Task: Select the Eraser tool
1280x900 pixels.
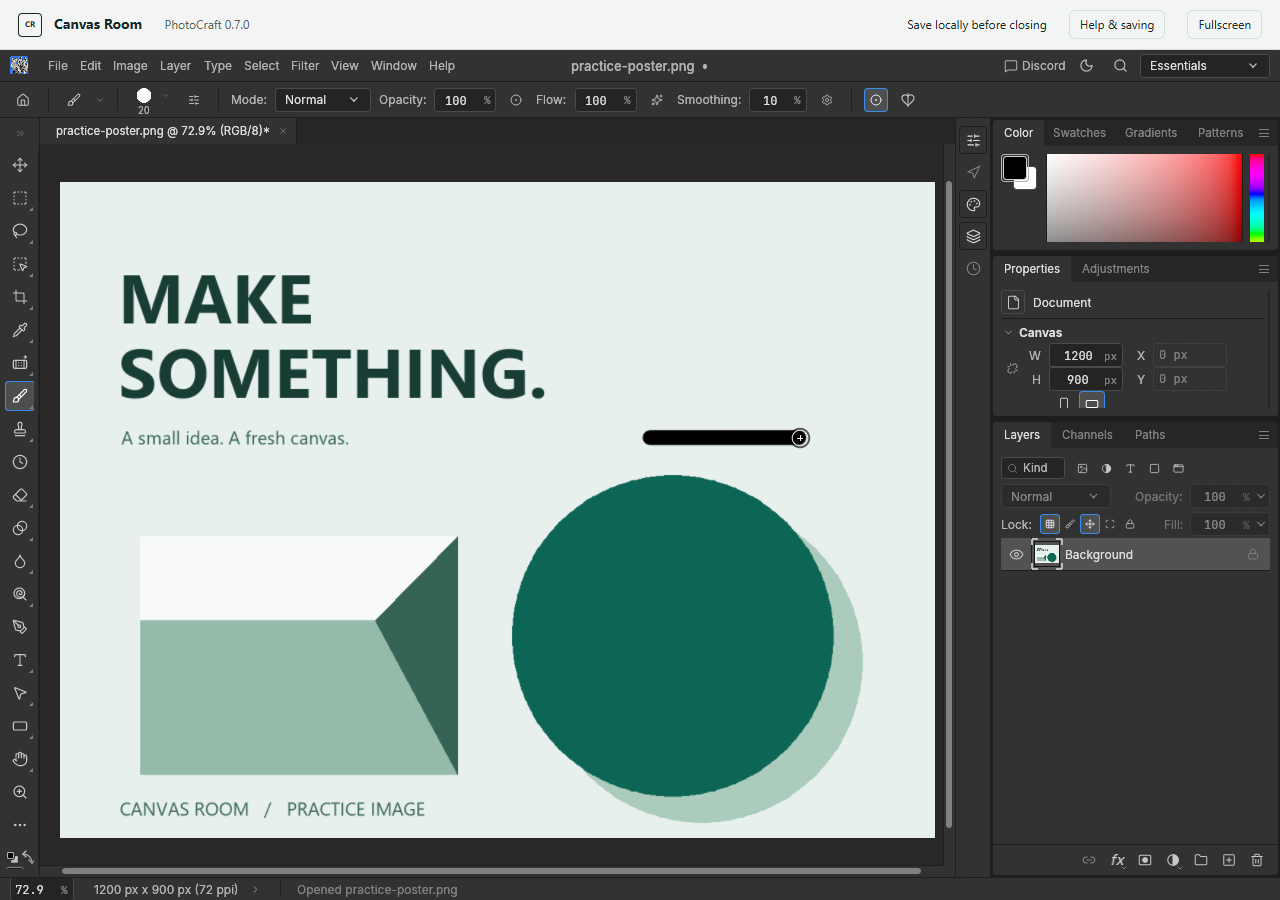Action: (19, 495)
